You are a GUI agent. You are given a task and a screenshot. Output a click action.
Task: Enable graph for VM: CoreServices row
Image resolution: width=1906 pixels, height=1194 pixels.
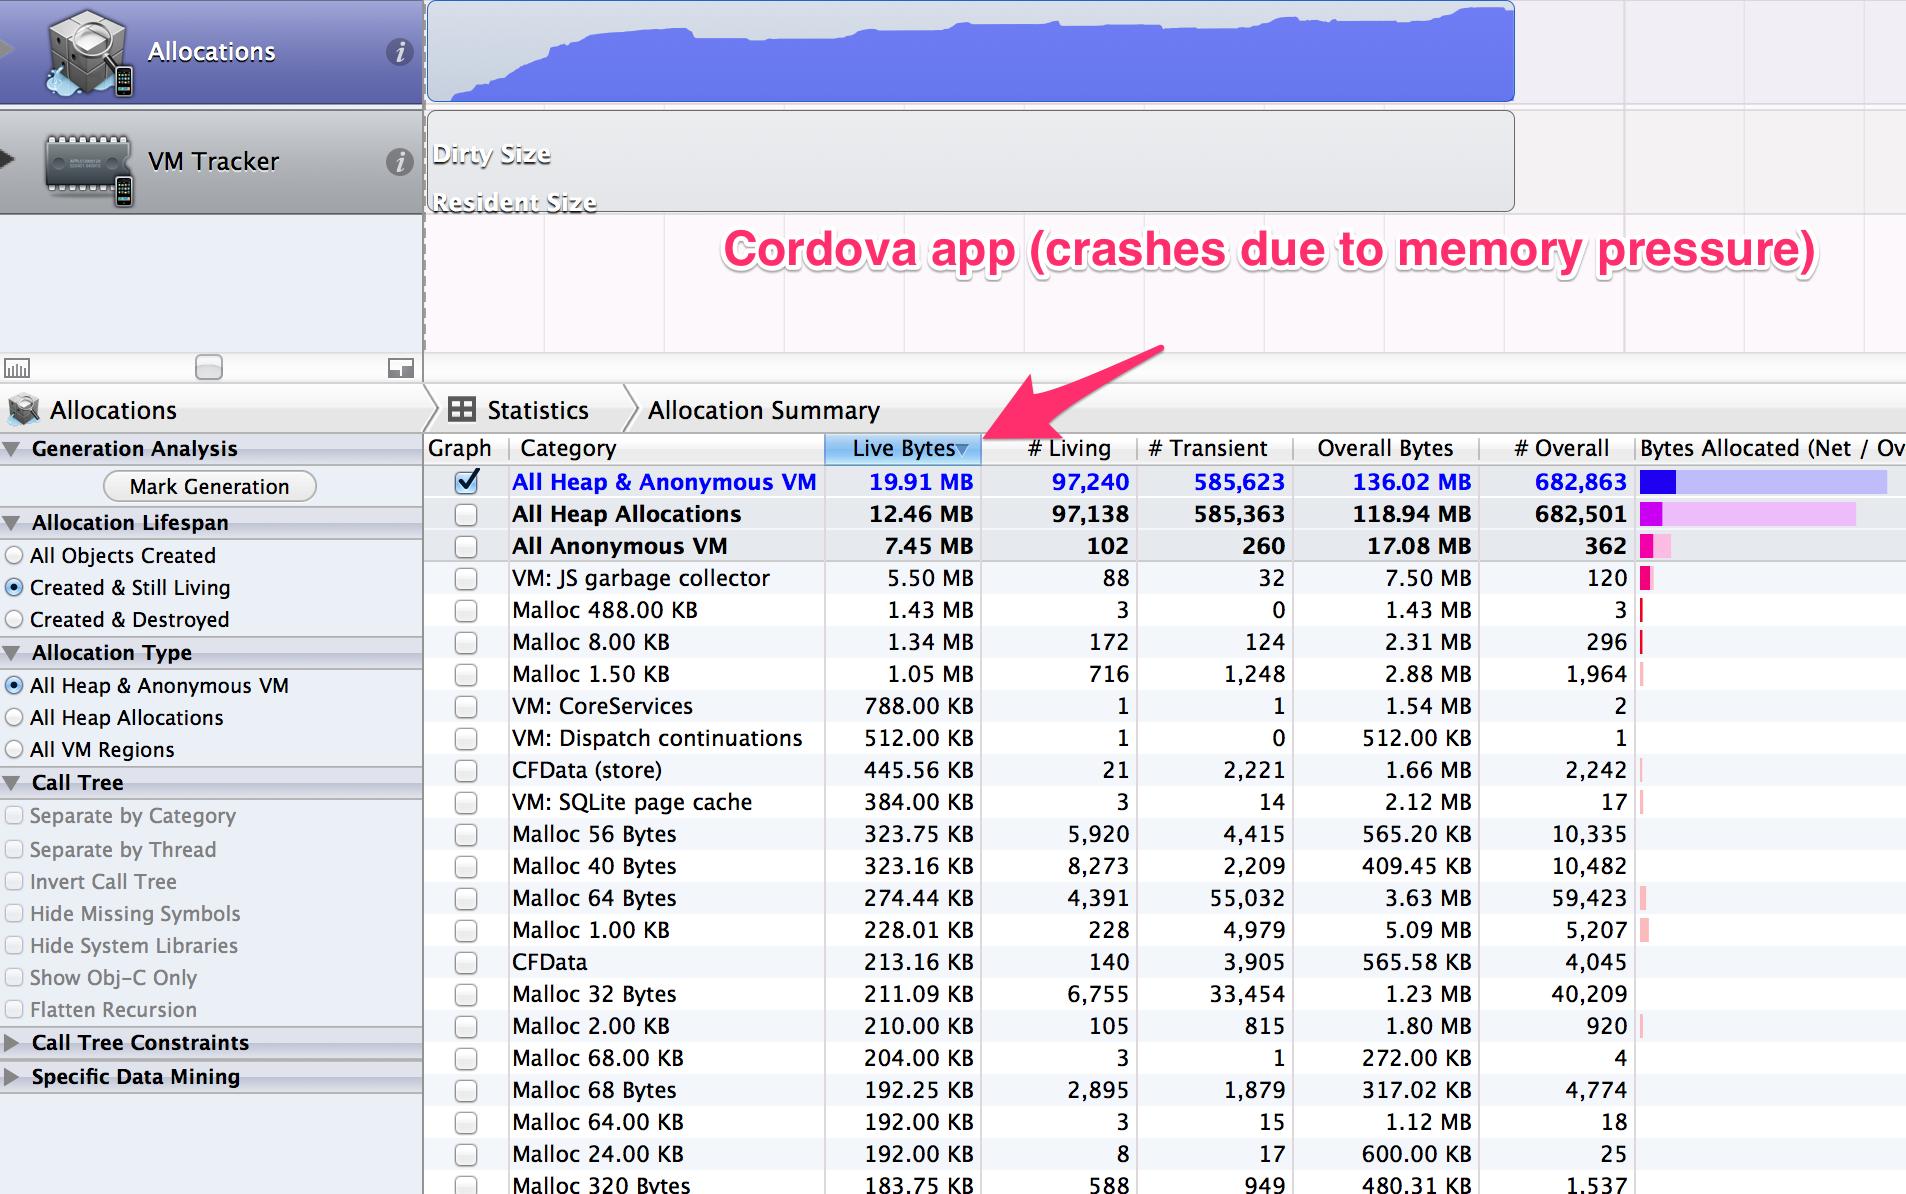pyautogui.click(x=466, y=706)
